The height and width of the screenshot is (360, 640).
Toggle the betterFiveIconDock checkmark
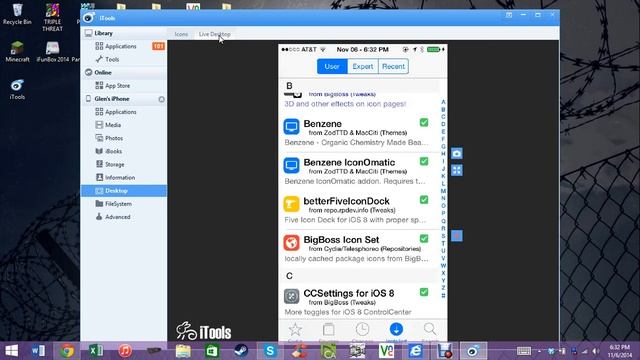click(x=424, y=200)
